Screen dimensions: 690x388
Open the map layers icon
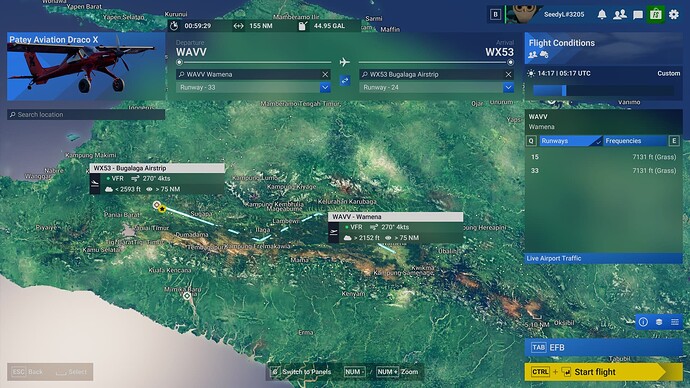(x=659, y=322)
